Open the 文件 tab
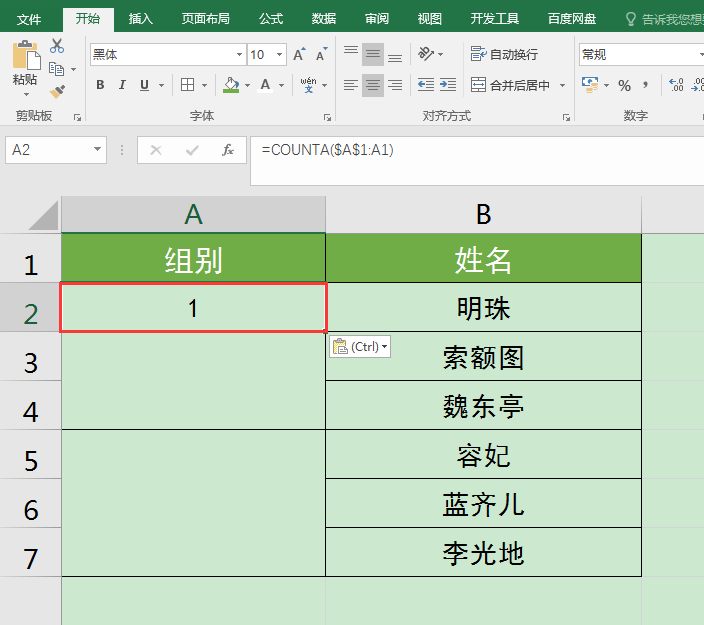Image resolution: width=704 pixels, height=625 pixels. (x=29, y=19)
